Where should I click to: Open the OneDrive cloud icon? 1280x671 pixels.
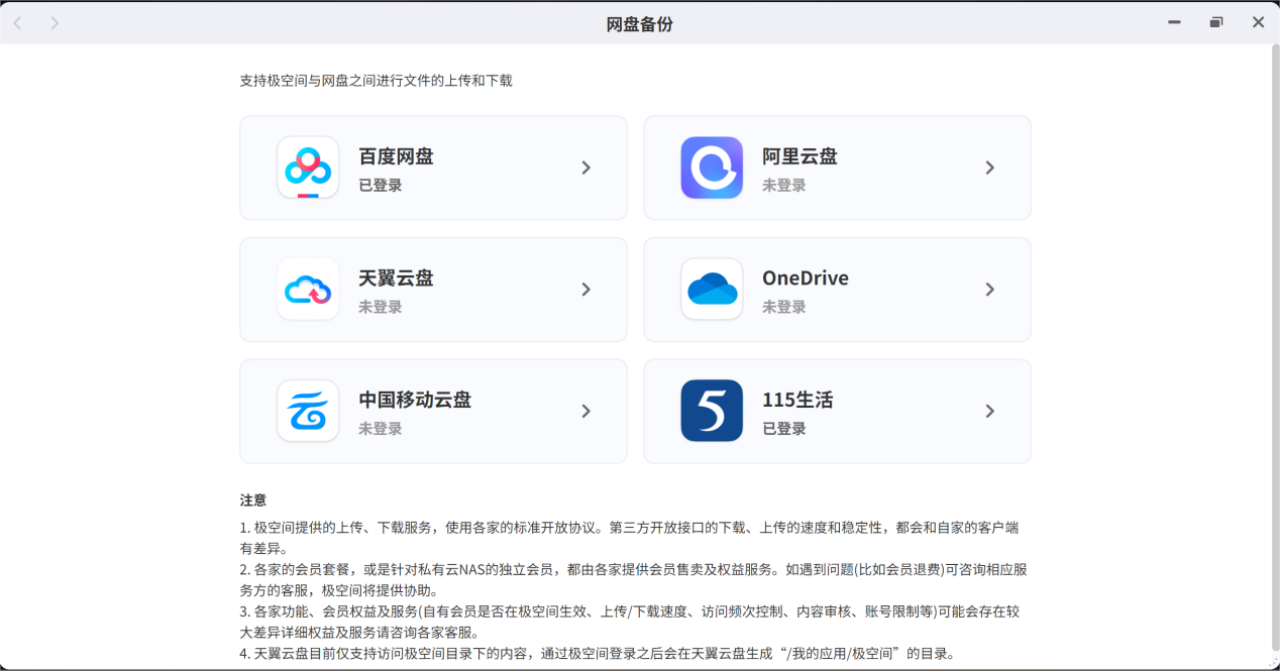coord(712,289)
